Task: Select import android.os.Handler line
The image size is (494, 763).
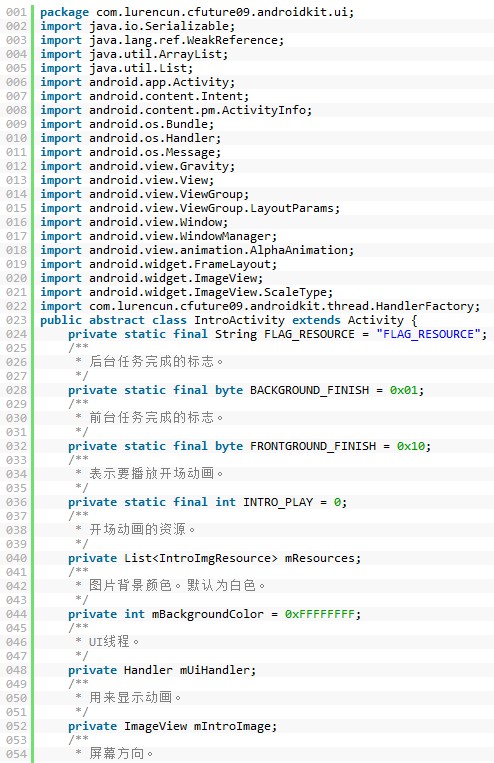Action: (130, 138)
